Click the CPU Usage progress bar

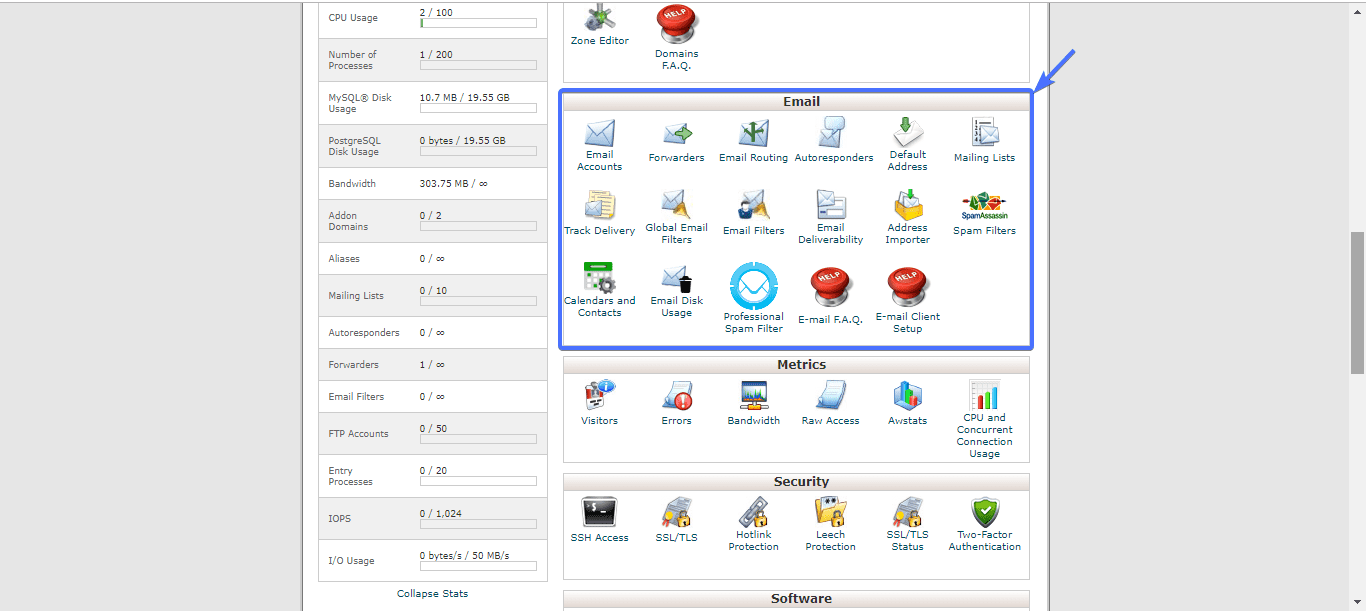tap(478, 23)
